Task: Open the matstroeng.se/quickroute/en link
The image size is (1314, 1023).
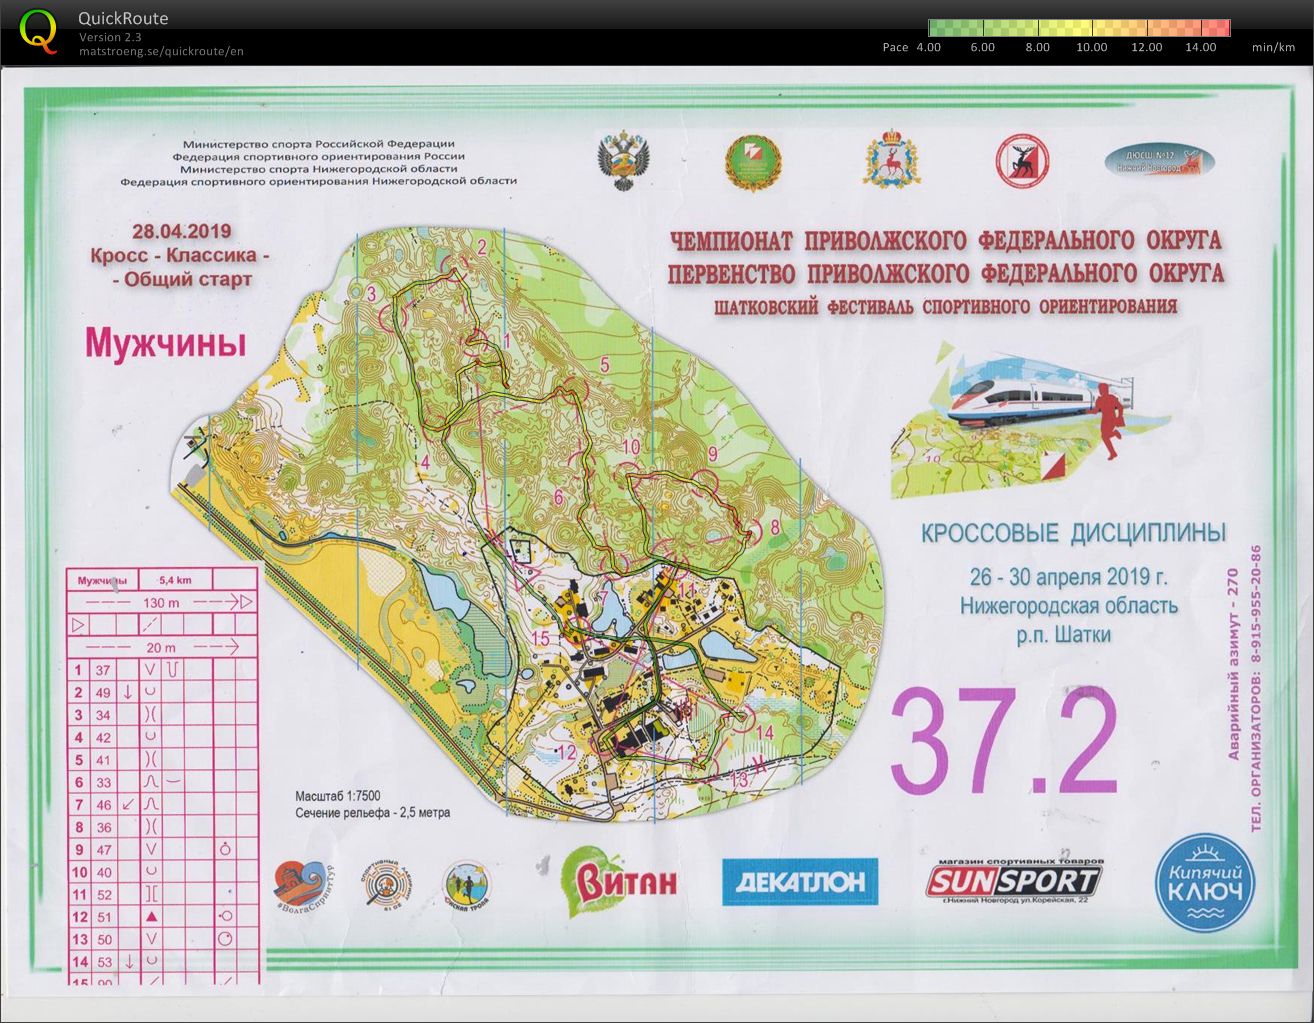Action: click(161, 51)
